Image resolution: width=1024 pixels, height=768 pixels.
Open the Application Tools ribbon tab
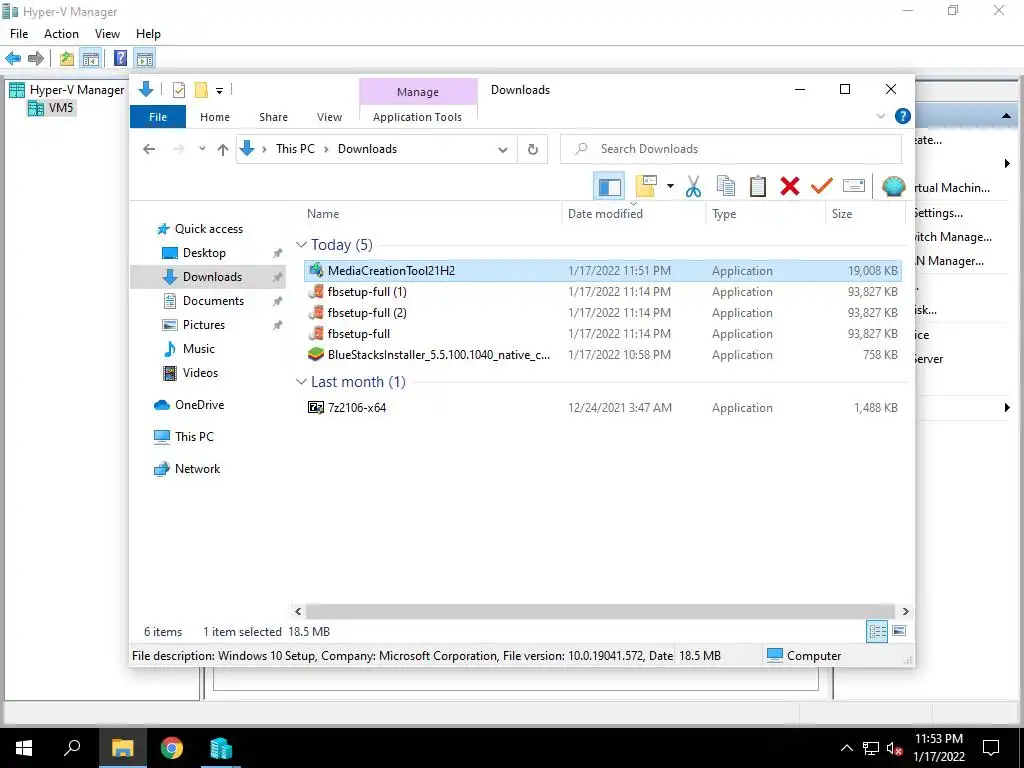[x=417, y=117]
